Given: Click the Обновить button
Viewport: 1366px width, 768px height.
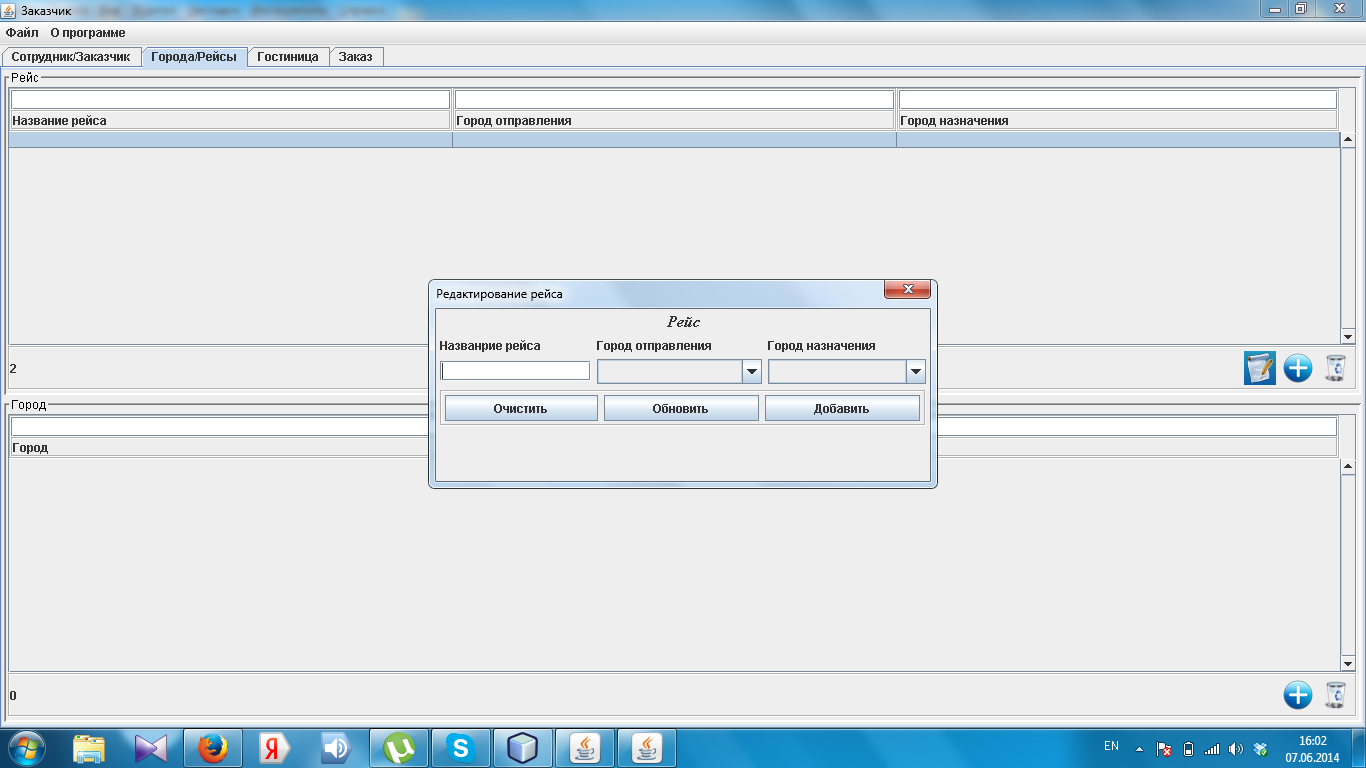Looking at the screenshot, I should point(681,408).
